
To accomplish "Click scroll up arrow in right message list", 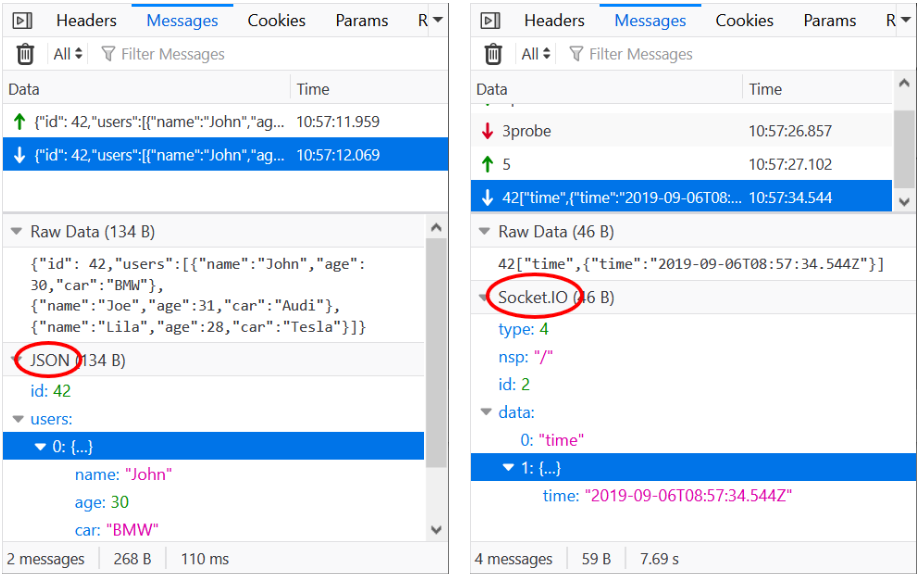I will pyautogui.click(x=904, y=84).
